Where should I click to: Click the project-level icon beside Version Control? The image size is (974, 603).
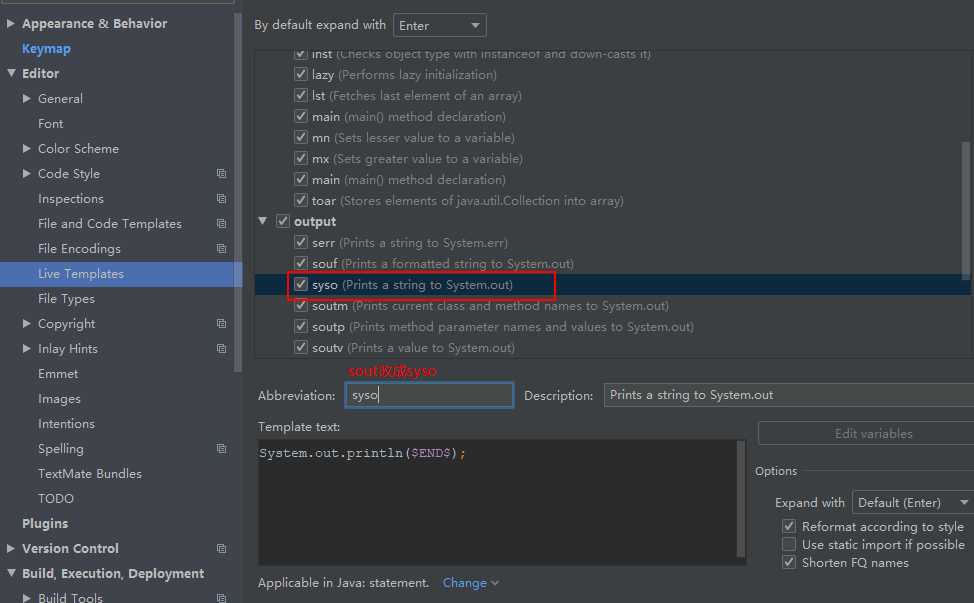(x=221, y=548)
